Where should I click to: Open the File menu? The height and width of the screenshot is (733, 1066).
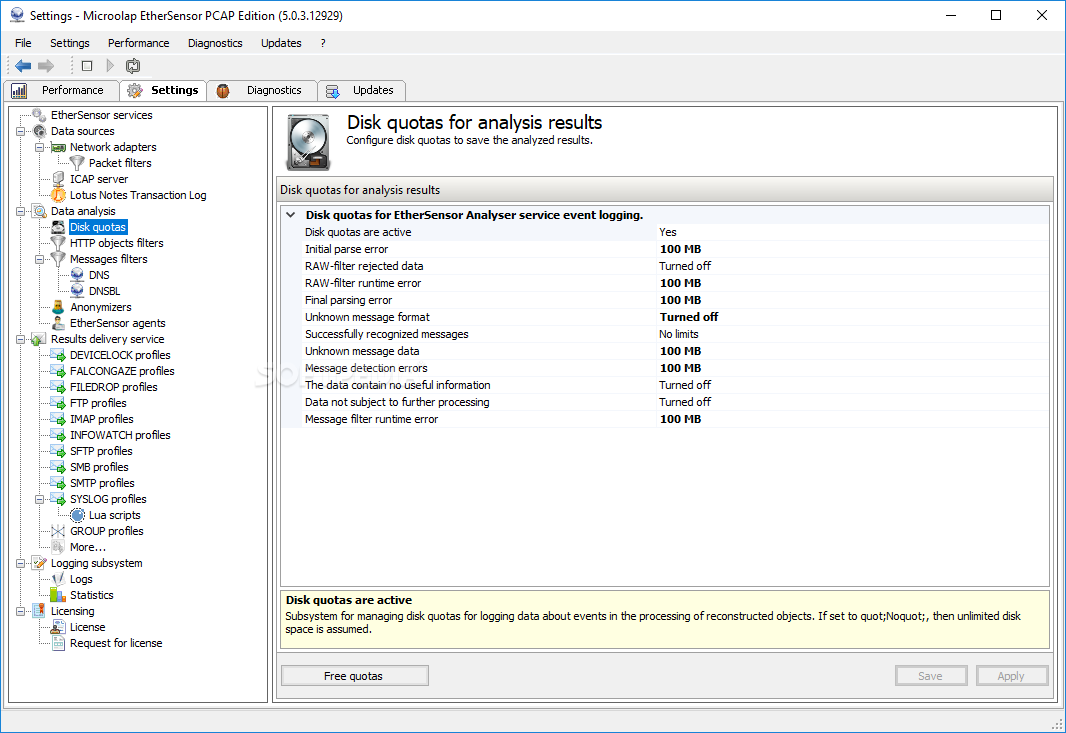pos(23,43)
